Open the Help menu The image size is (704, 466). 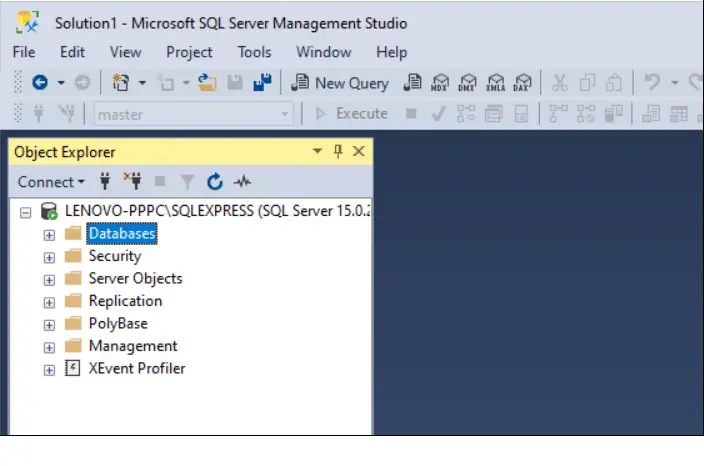[392, 52]
